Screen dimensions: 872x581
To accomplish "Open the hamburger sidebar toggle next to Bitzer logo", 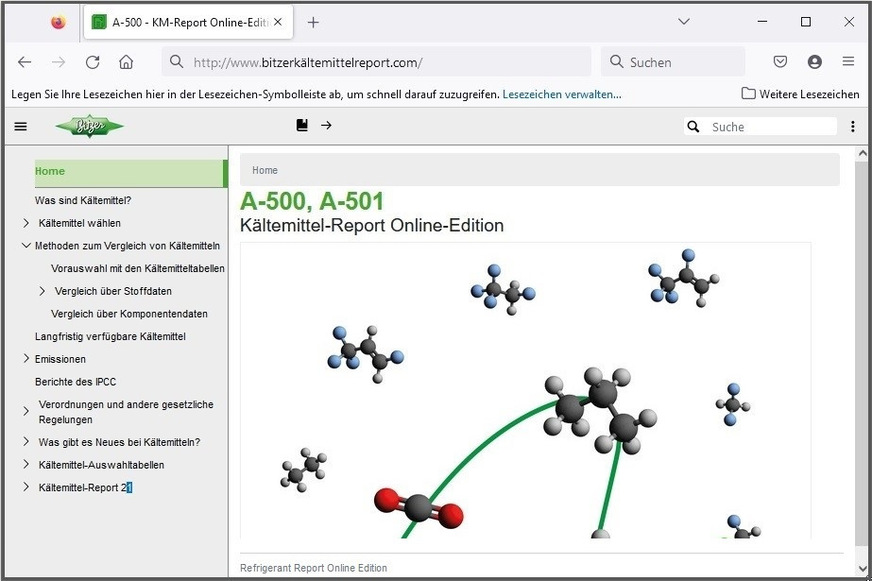I will [x=20, y=127].
